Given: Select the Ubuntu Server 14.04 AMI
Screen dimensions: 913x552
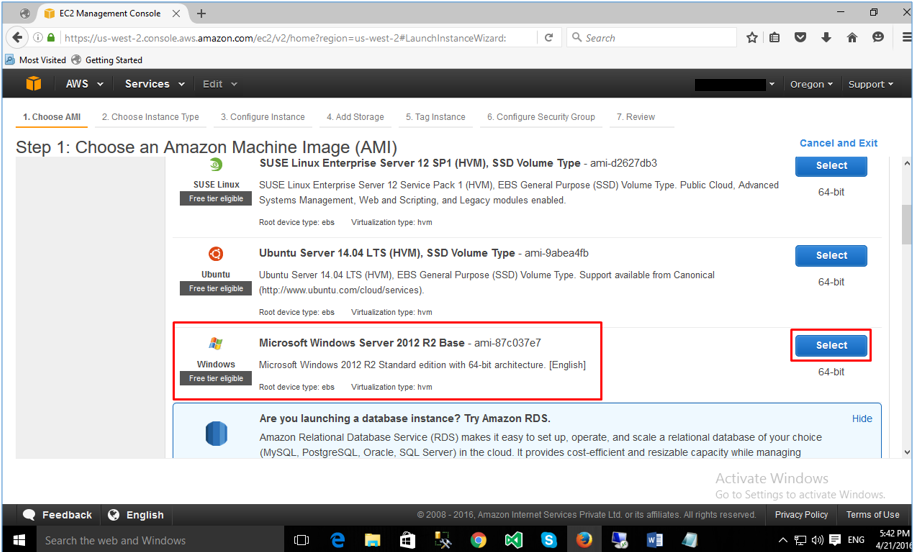Looking at the screenshot, I should click(x=831, y=255).
